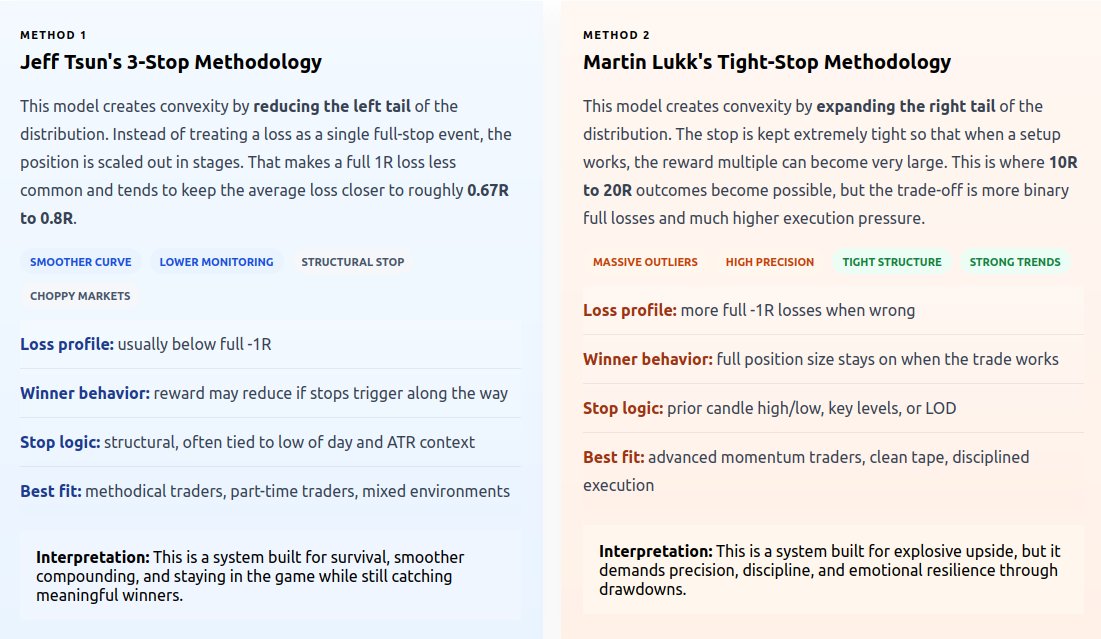Click Martin Lukk's Tight-Stop Methodology heading

pyautogui.click(x=767, y=62)
